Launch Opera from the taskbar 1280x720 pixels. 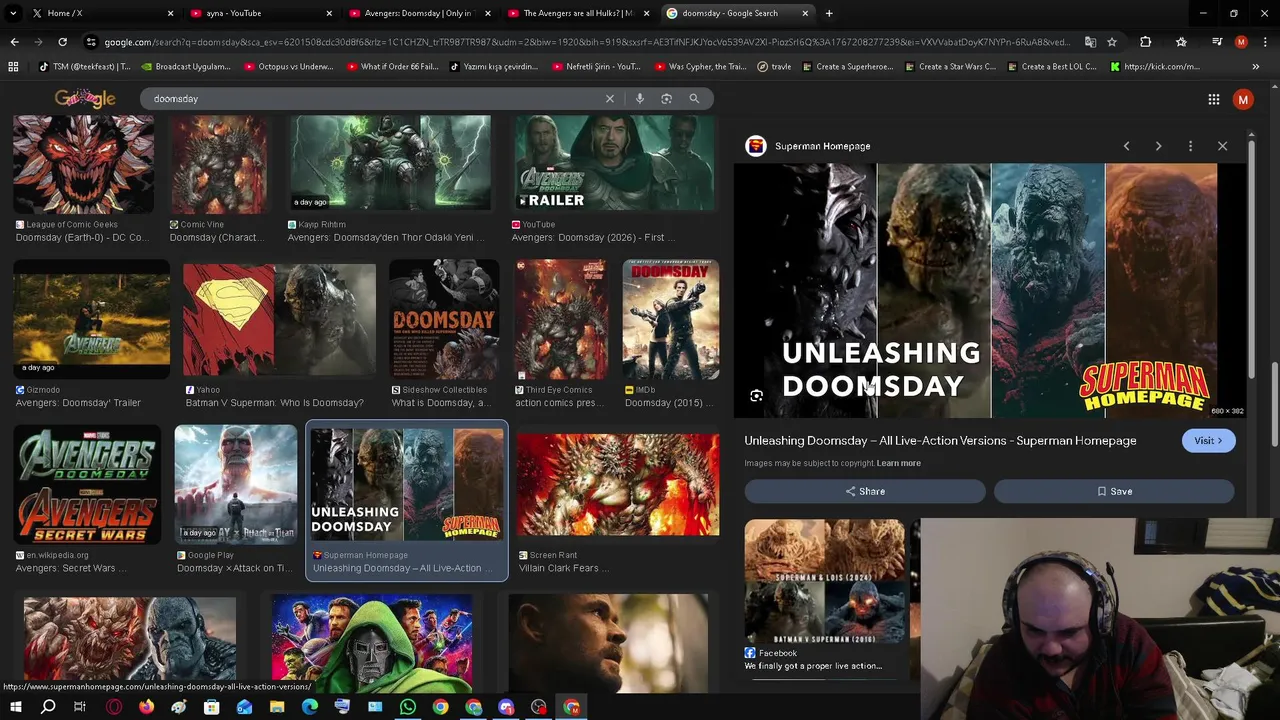pyautogui.click(x=114, y=707)
